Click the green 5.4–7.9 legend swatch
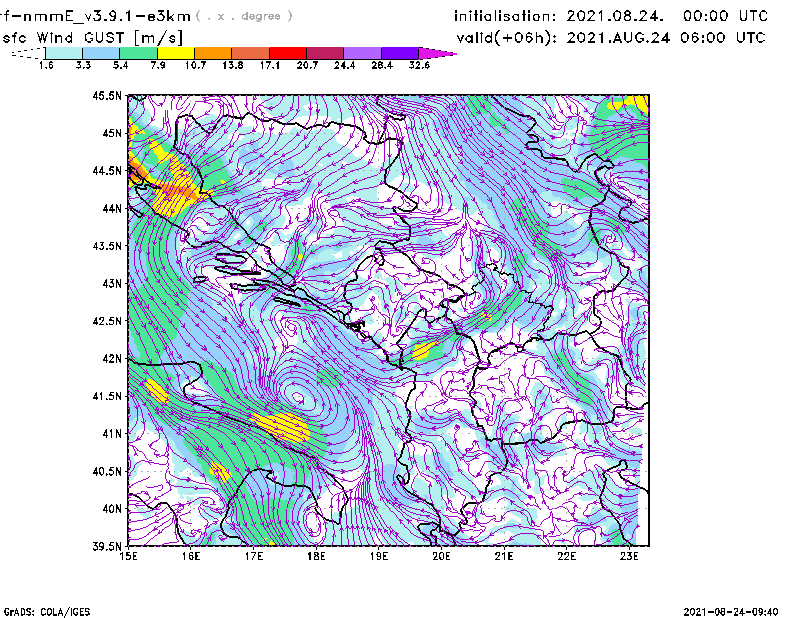800x618 pixels. [x=138, y=53]
